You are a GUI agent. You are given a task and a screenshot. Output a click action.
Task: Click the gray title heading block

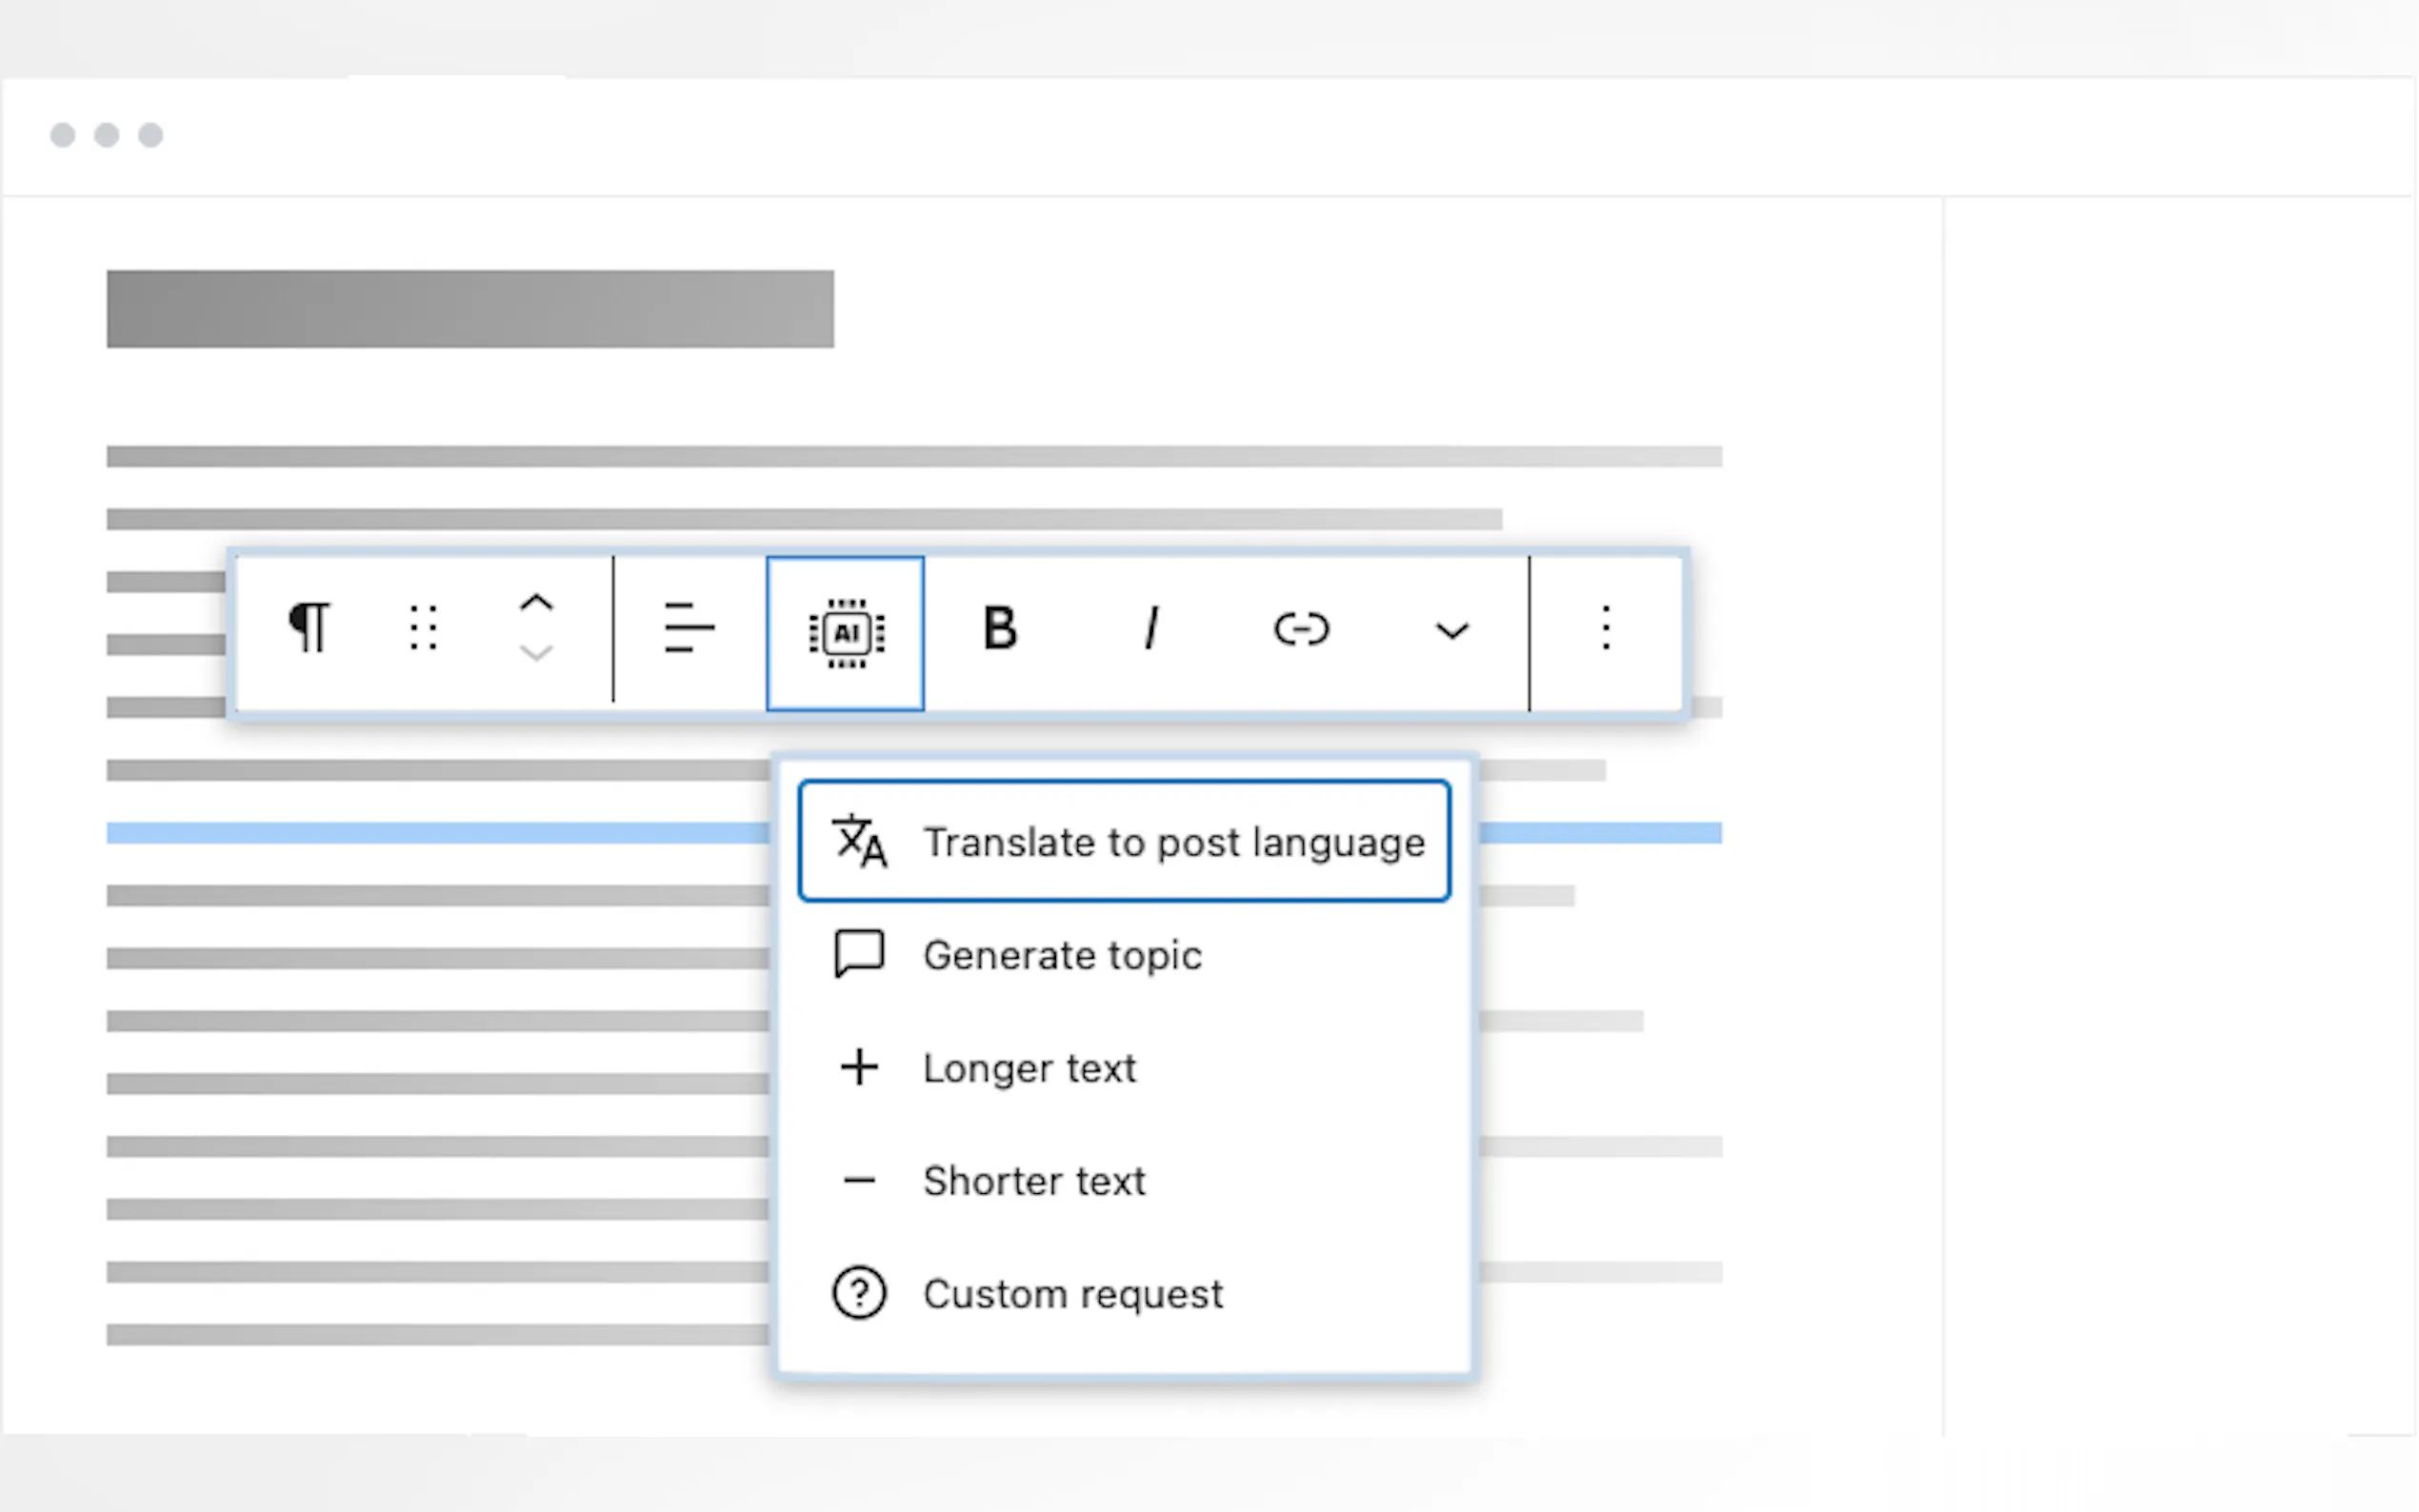pos(470,309)
